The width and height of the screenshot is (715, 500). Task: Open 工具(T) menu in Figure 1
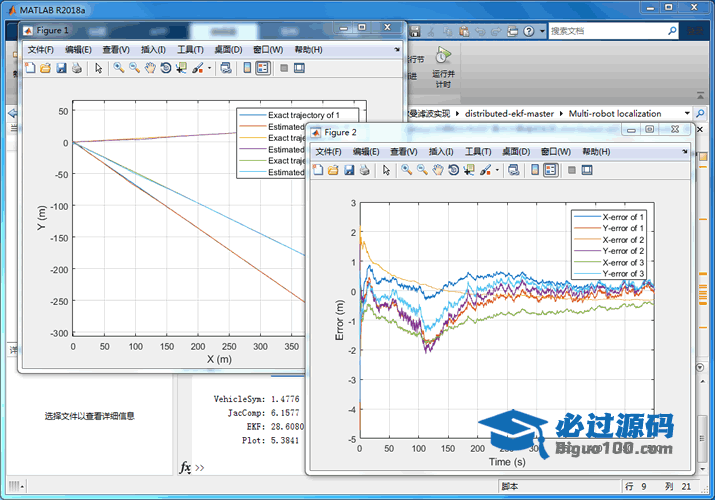tap(190, 50)
